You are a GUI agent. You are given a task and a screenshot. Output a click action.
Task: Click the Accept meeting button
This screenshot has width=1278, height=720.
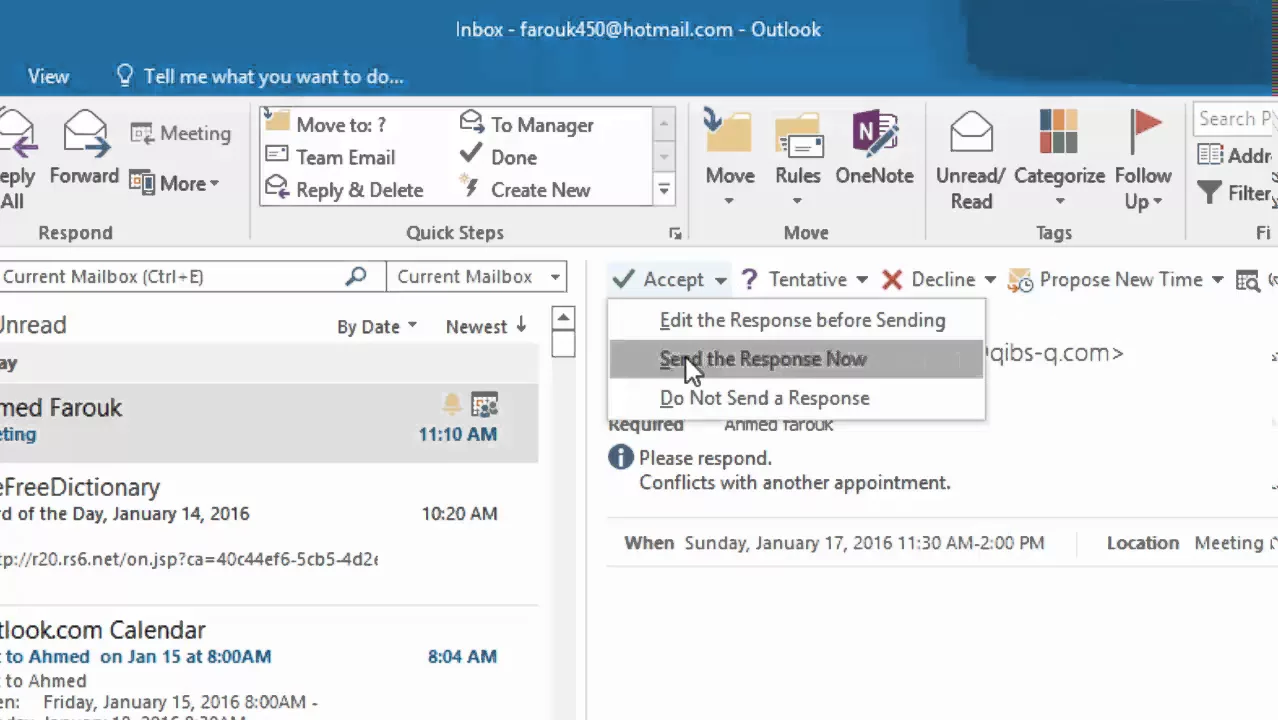click(659, 280)
